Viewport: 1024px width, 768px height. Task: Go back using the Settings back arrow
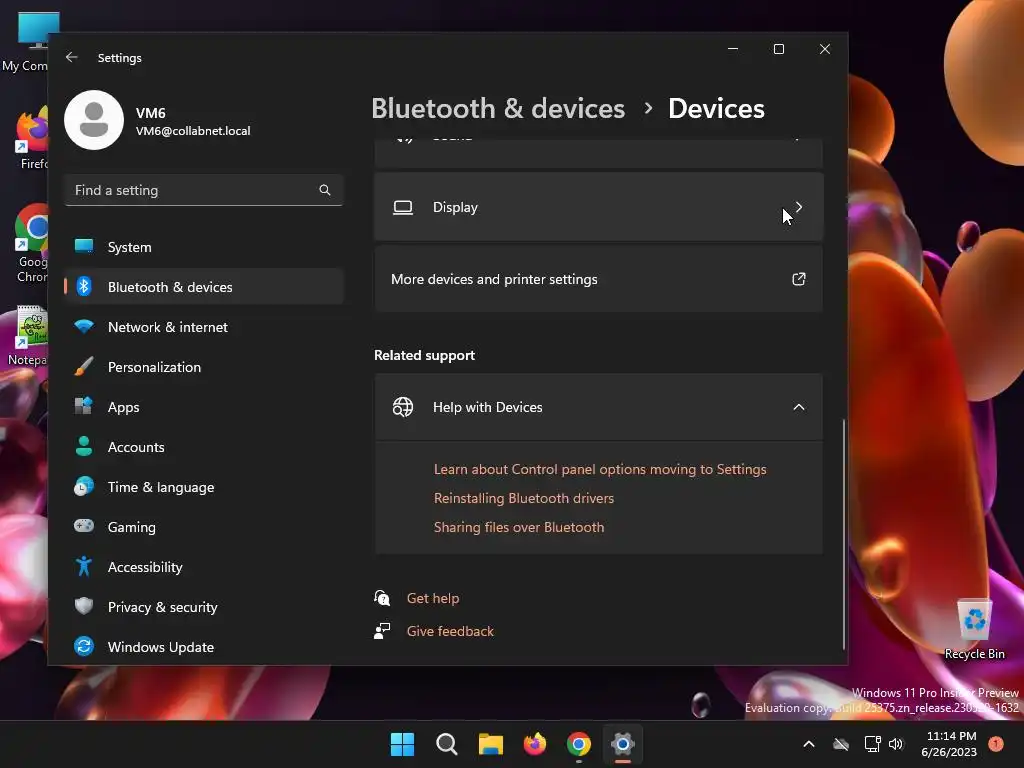72,57
